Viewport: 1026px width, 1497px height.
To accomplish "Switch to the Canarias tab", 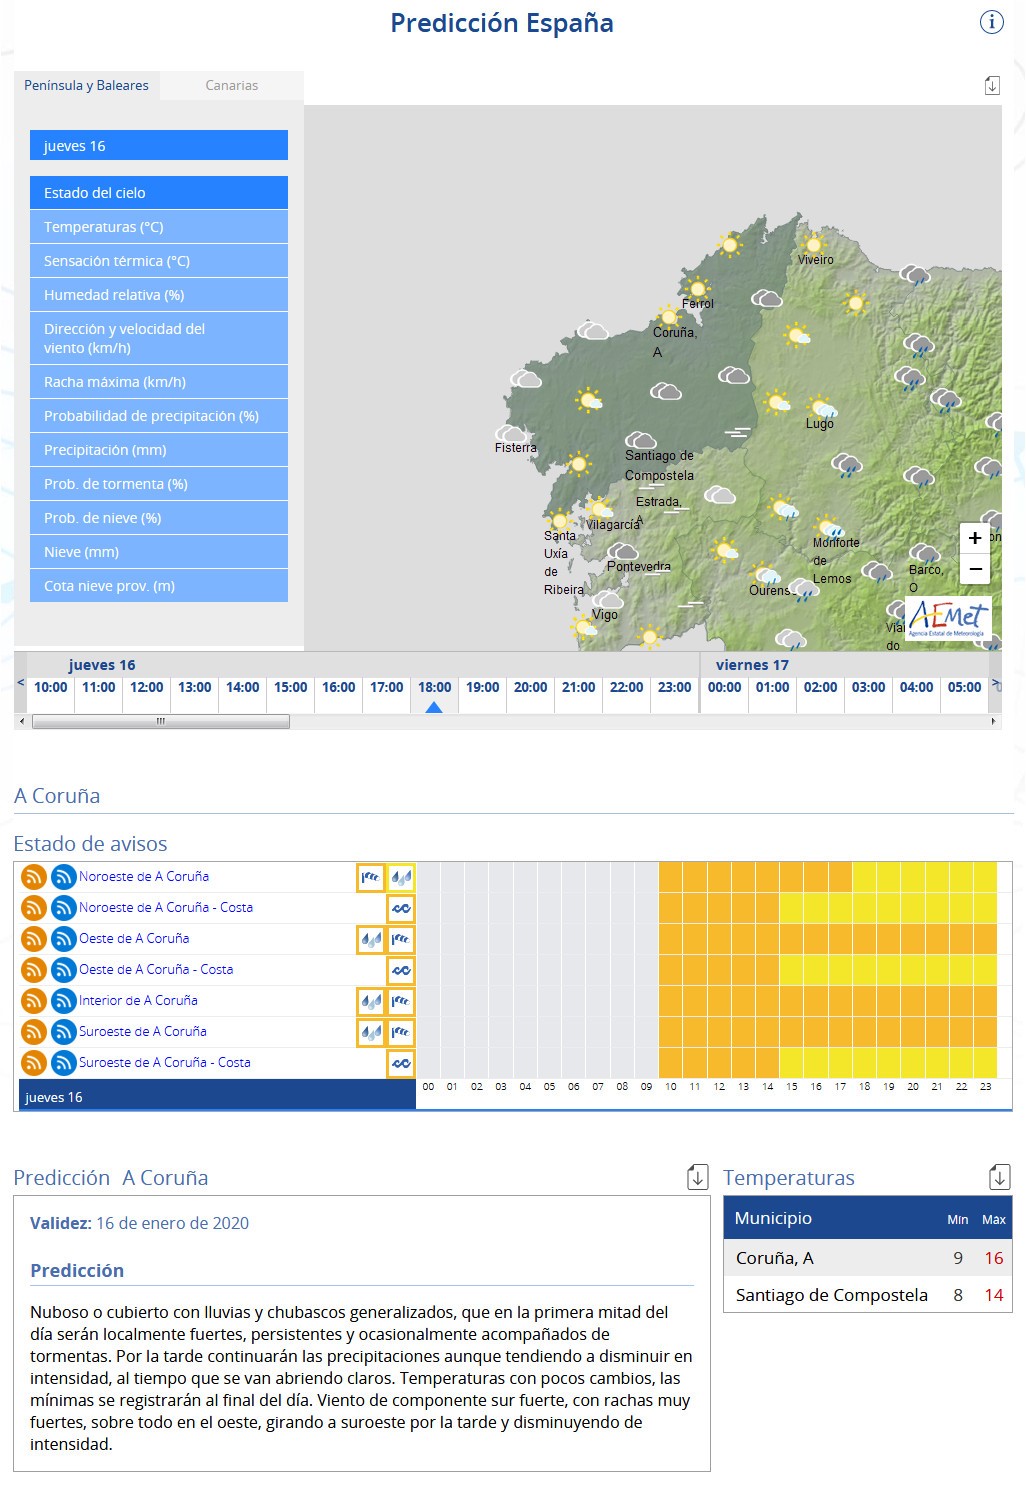I will [x=231, y=86].
